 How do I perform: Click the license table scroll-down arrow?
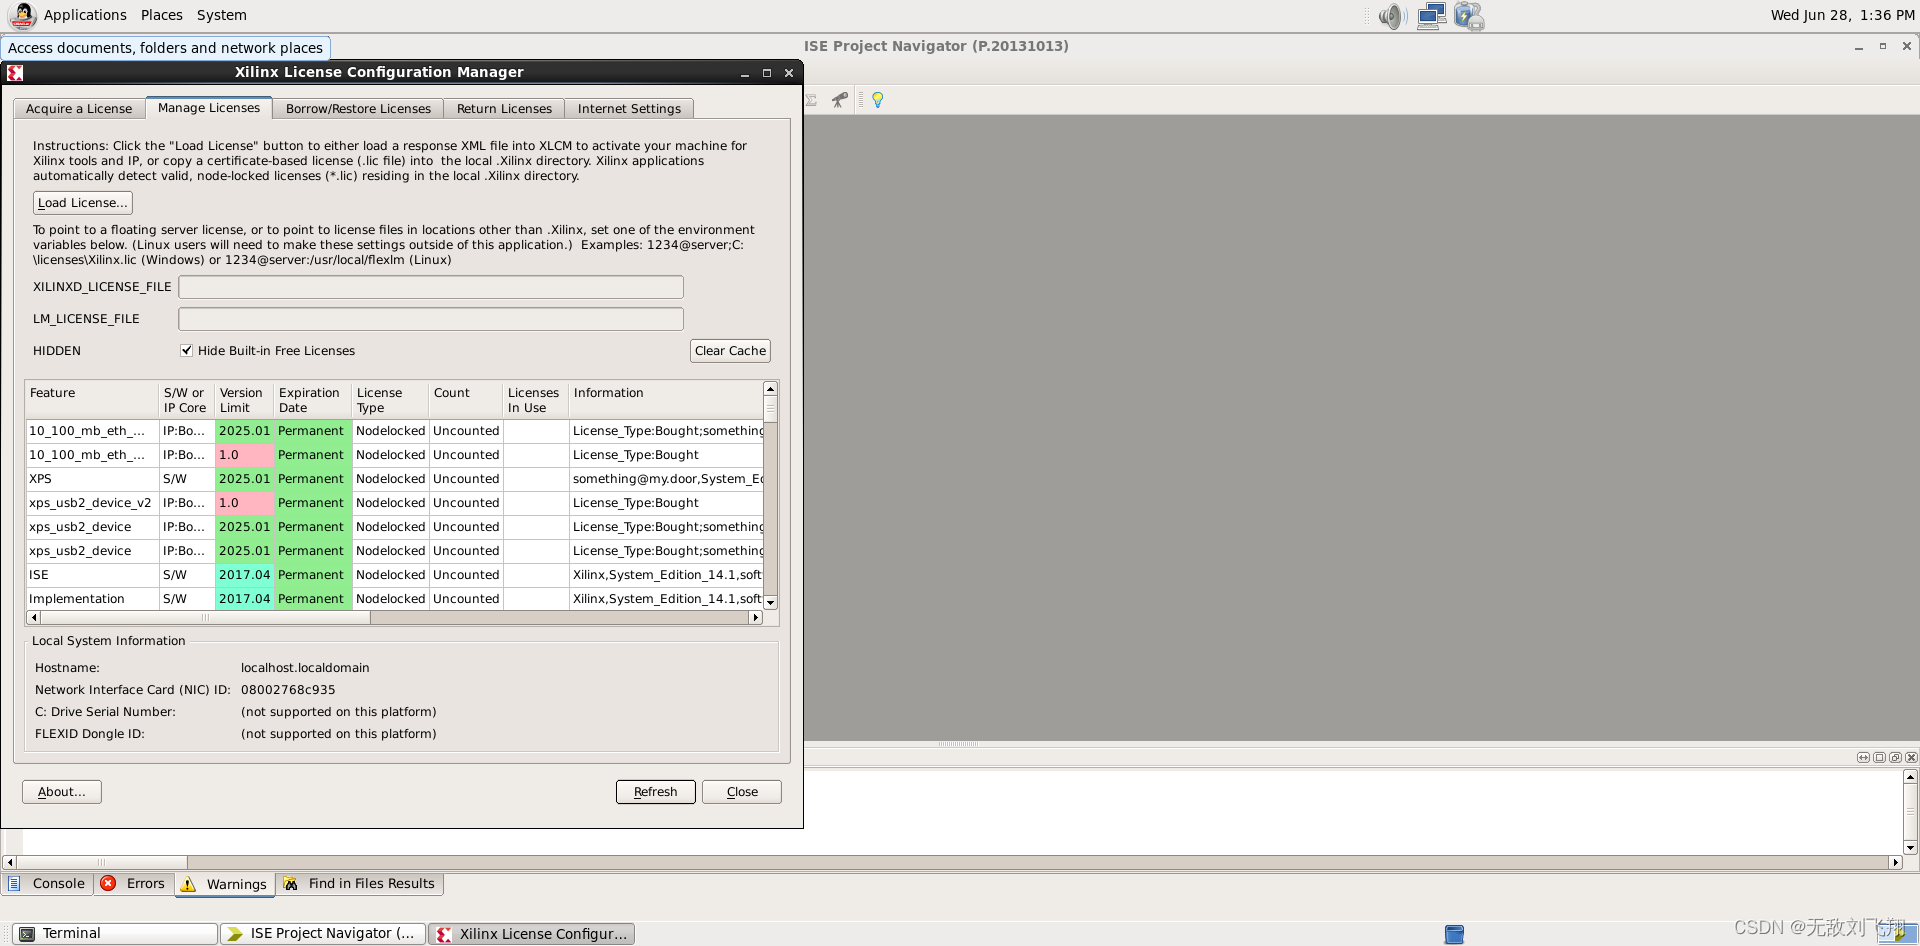click(770, 603)
